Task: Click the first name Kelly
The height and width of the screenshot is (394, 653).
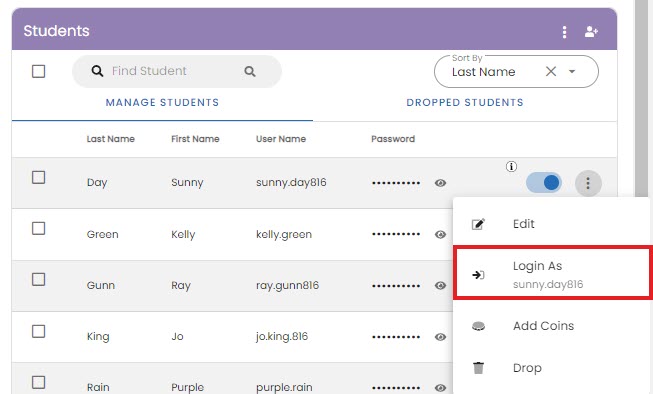Action: point(183,234)
